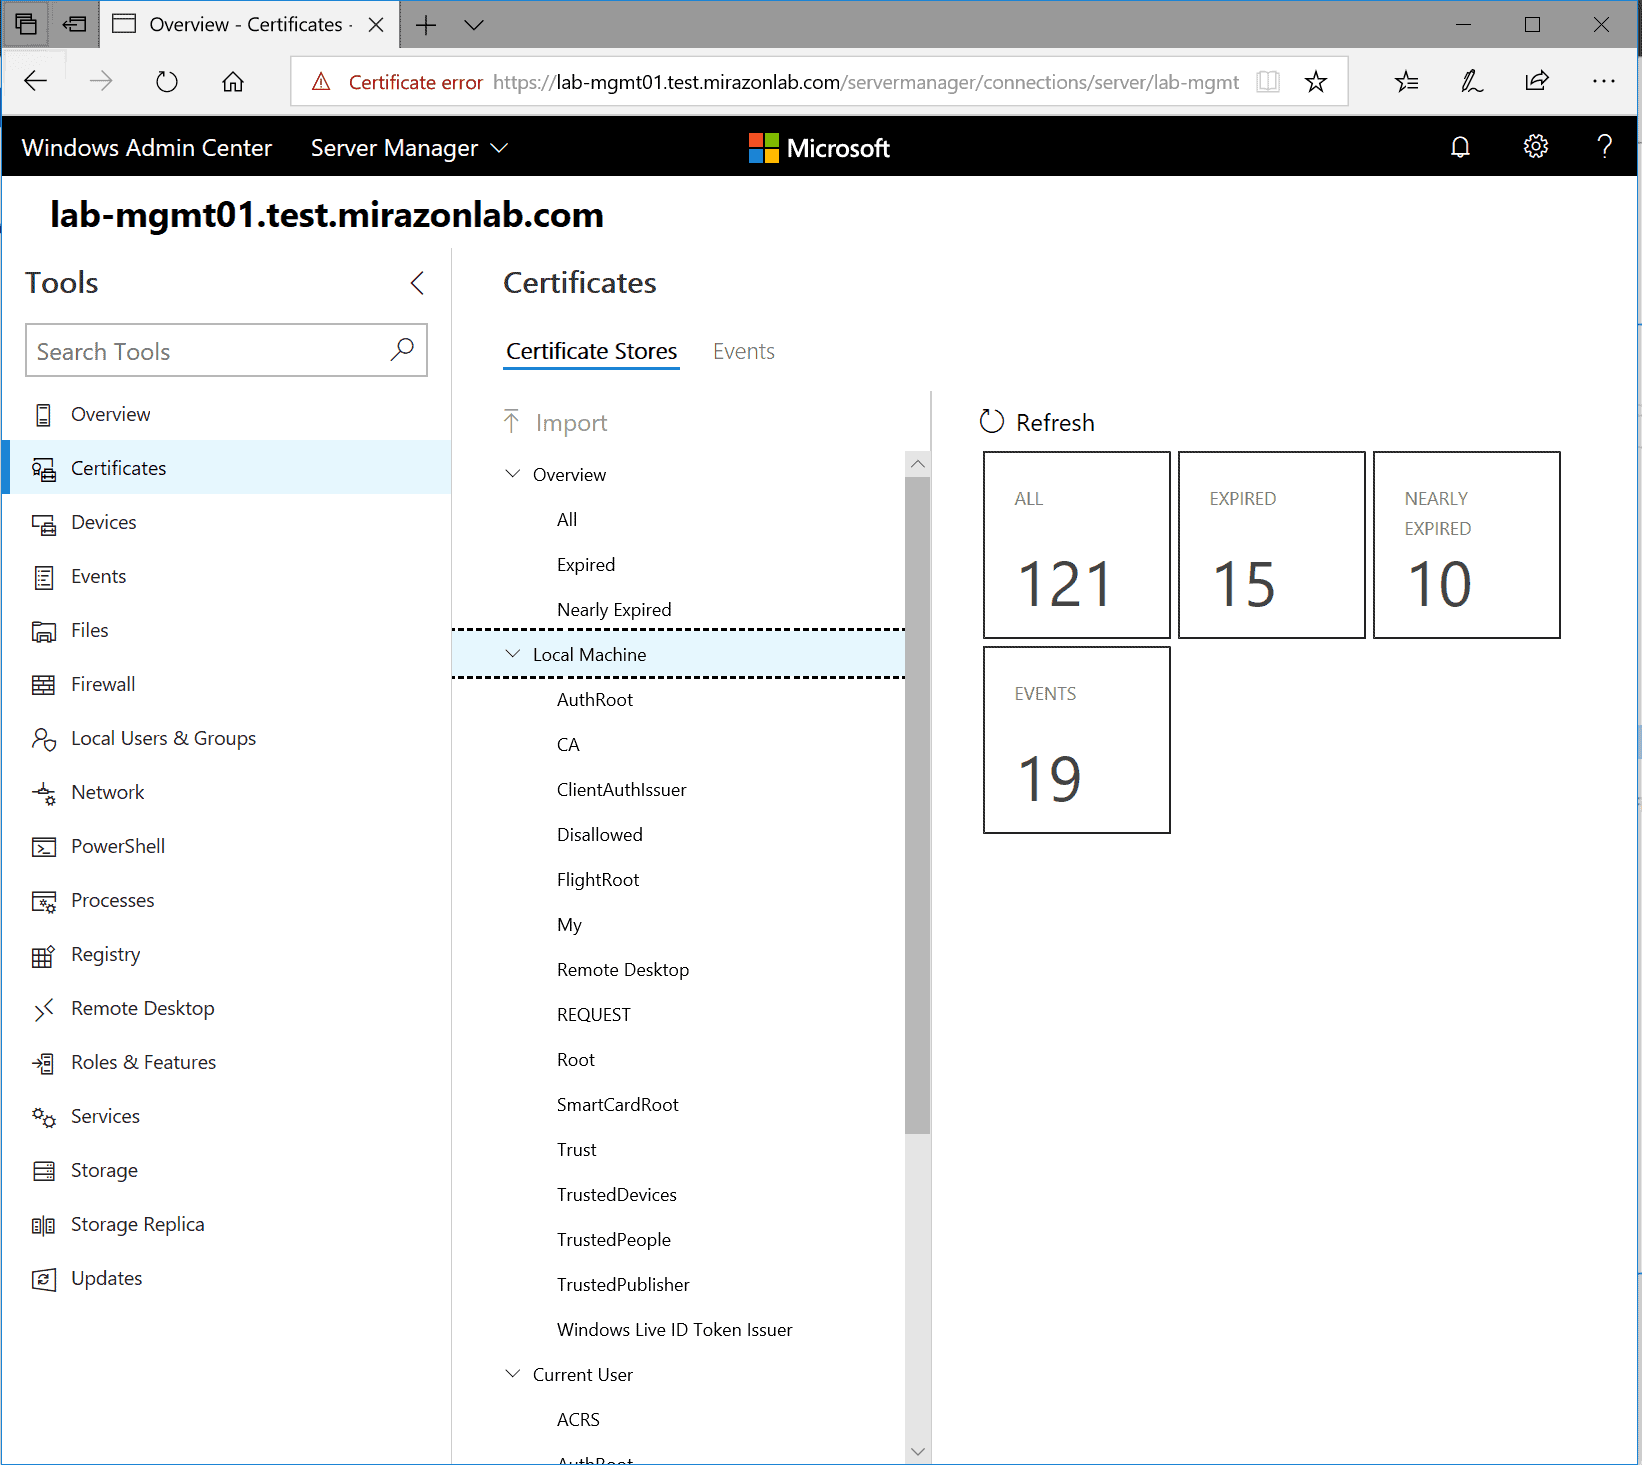Collapse the Local Machine tree node

[x=513, y=654]
